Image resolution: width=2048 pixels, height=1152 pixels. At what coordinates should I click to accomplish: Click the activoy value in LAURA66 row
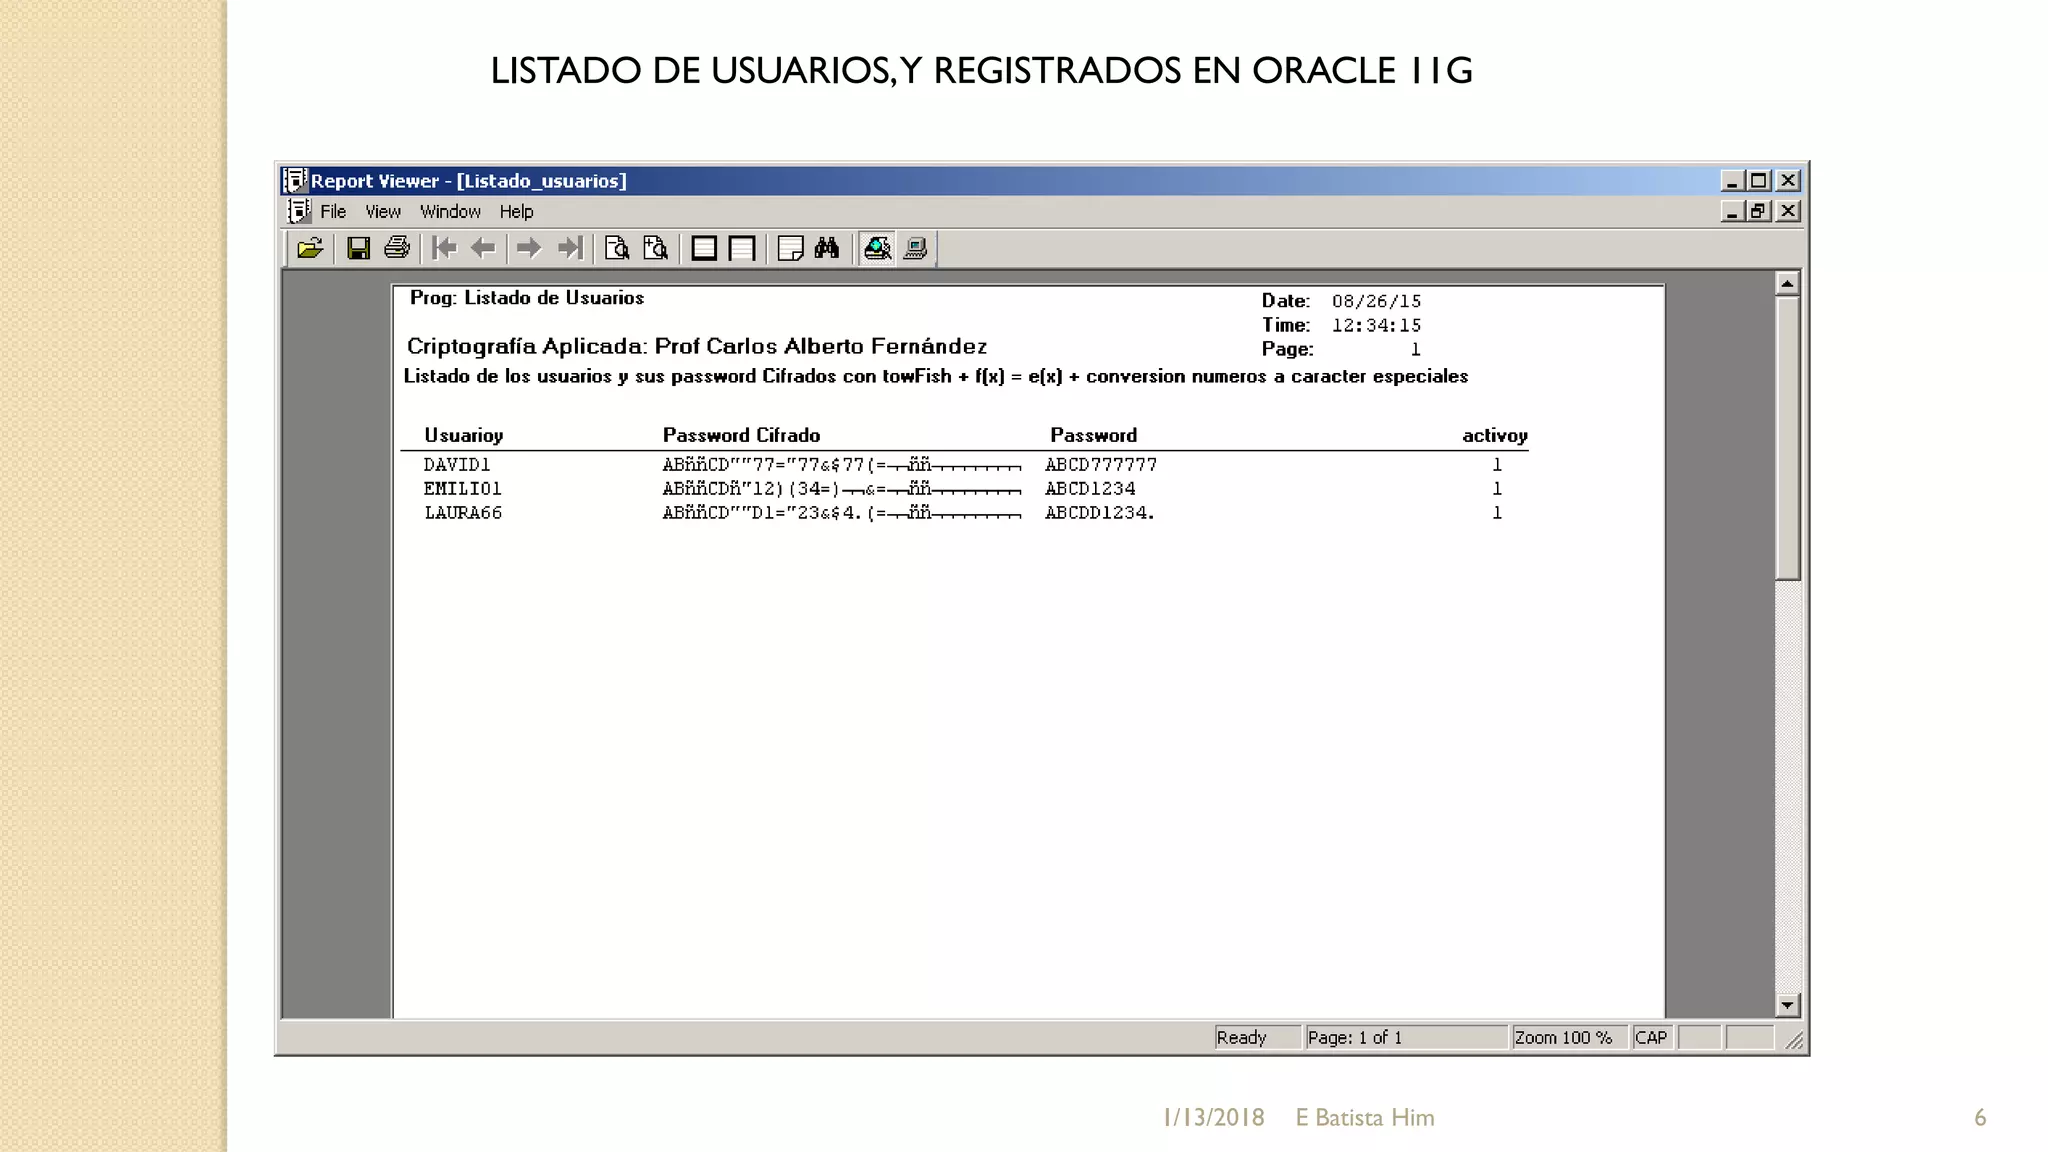click(1497, 513)
